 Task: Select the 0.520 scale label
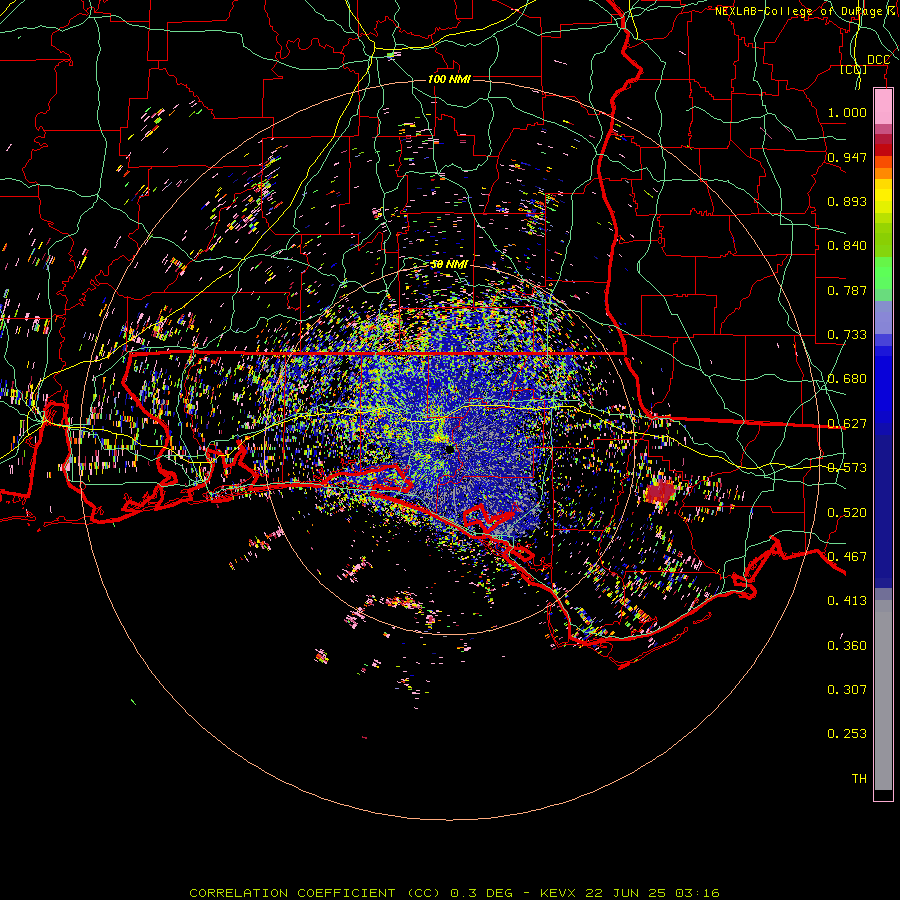[847, 513]
